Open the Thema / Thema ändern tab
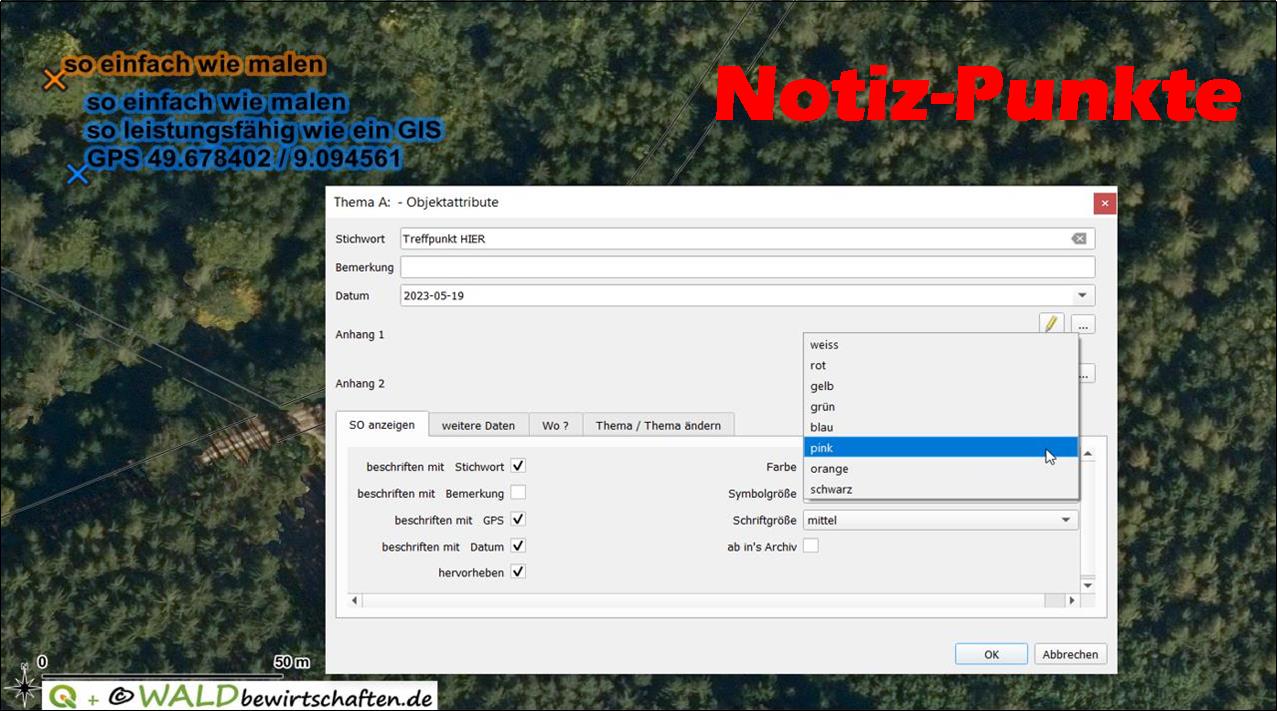 (x=658, y=425)
